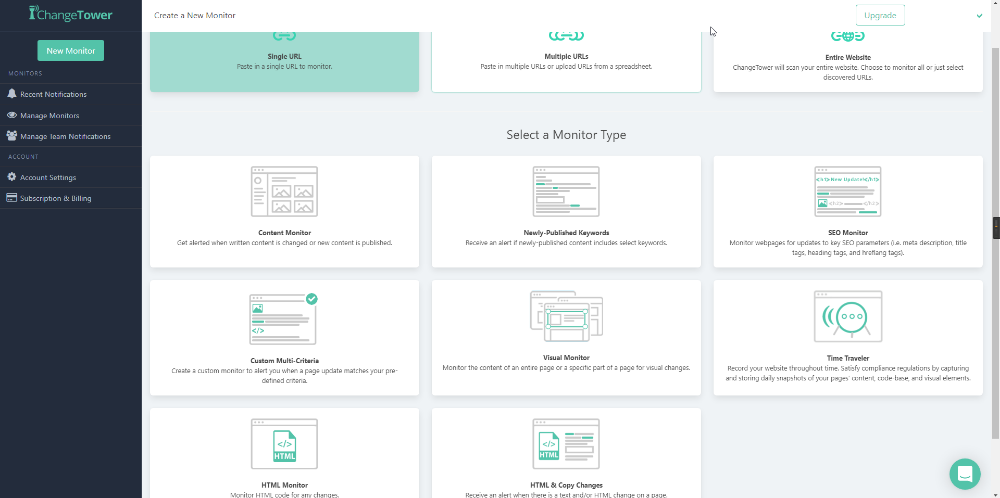
Task: Click the Upgrade button
Action: [x=880, y=15]
